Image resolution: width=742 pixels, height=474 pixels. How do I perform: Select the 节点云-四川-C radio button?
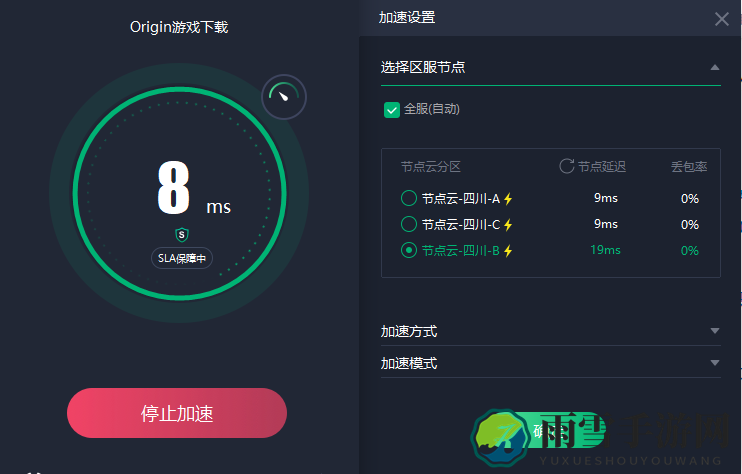pos(409,224)
